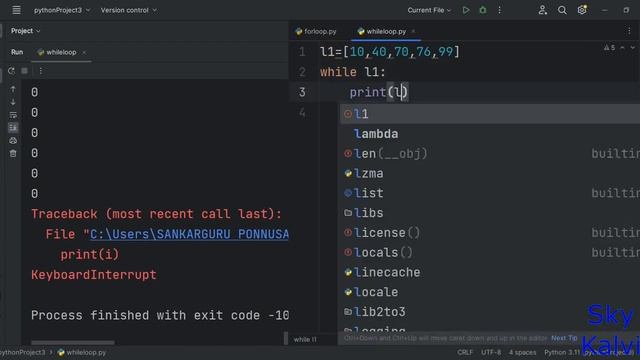Open more run actions menu
640x360 pixels.
point(500,10)
